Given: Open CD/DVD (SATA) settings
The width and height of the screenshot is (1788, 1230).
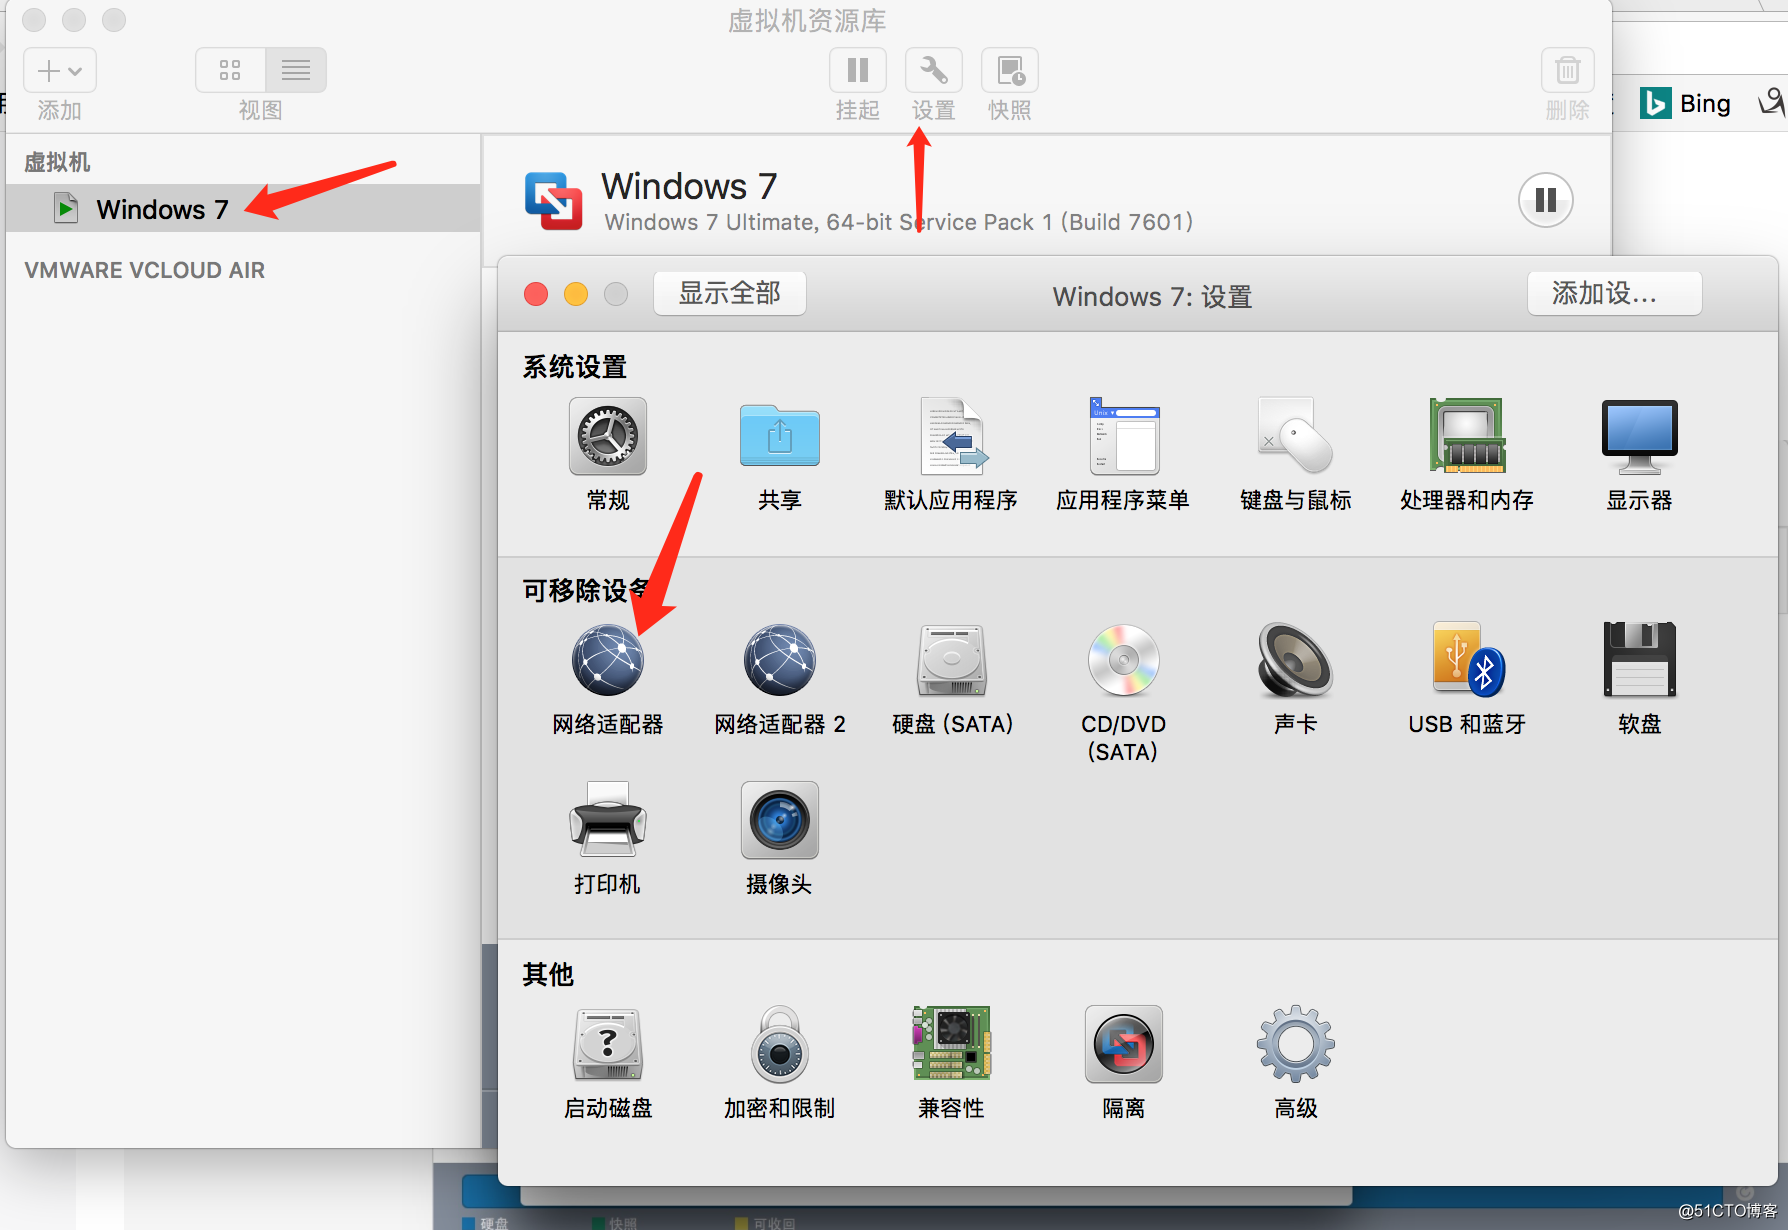Looking at the screenshot, I should coord(1124,660).
